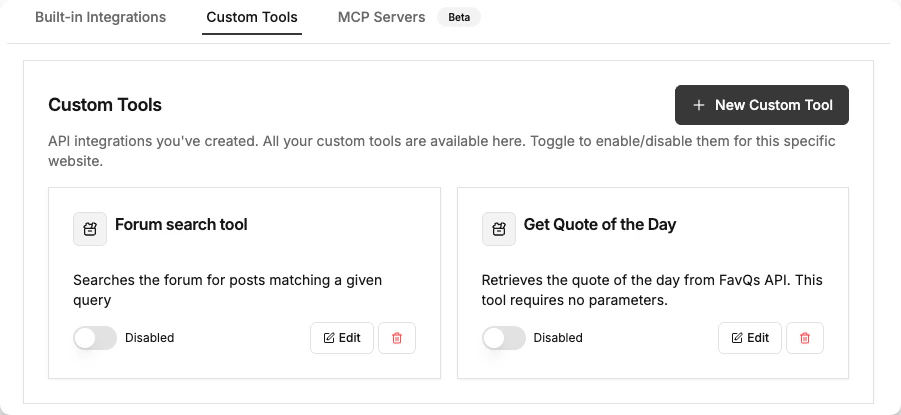This screenshot has width=901, height=415.
Task: Click the "Searches the forum for posts" description
Action: pyautogui.click(x=228, y=290)
